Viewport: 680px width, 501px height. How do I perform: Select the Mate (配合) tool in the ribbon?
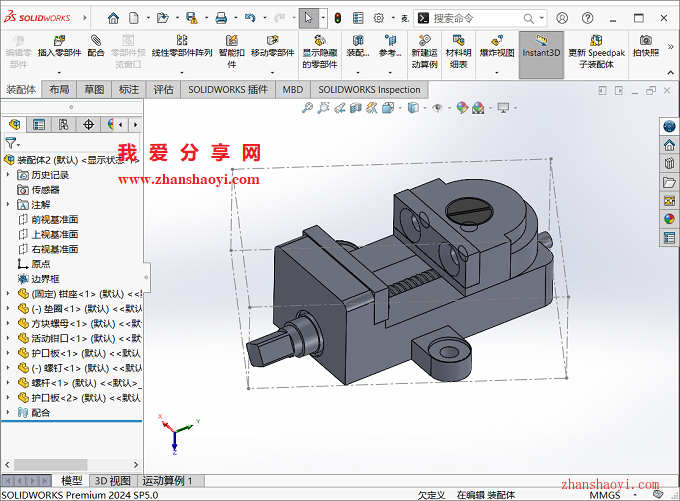(96, 46)
